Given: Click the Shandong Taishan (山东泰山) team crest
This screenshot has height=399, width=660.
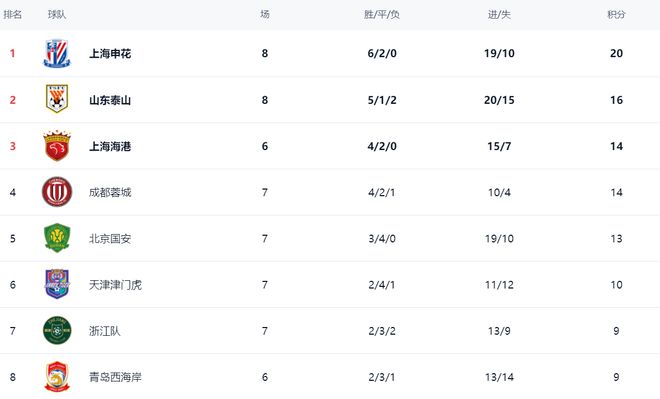Looking at the screenshot, I should click(57, 99).
